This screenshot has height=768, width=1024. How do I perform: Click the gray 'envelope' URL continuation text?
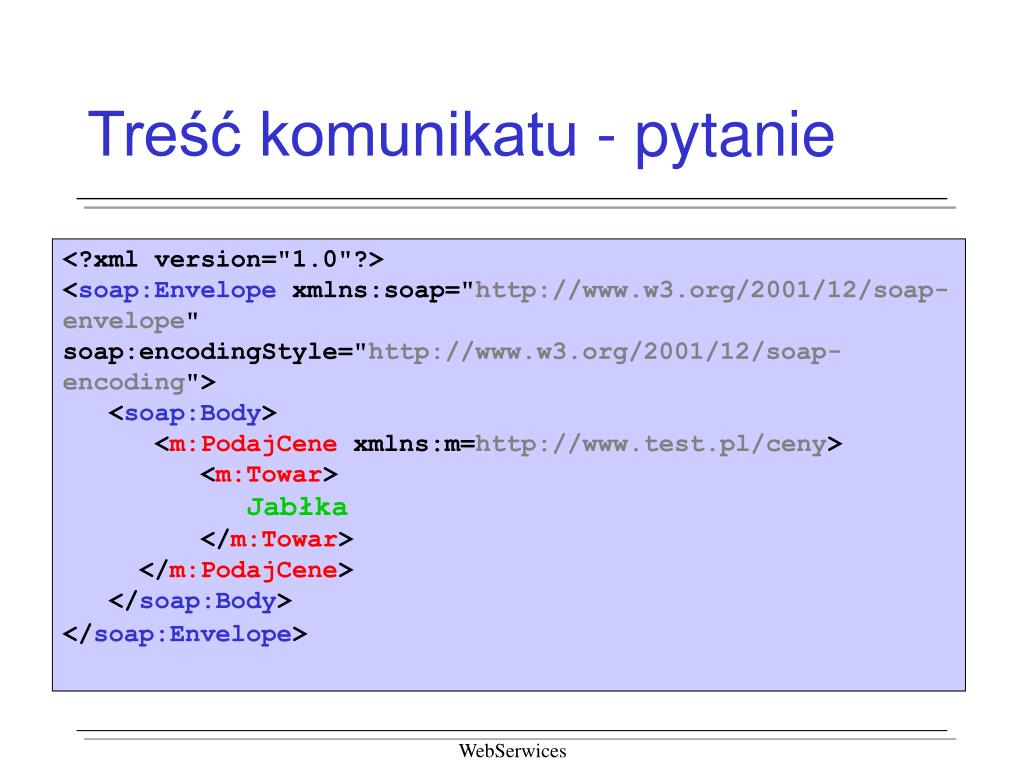[x=124, y=321]
